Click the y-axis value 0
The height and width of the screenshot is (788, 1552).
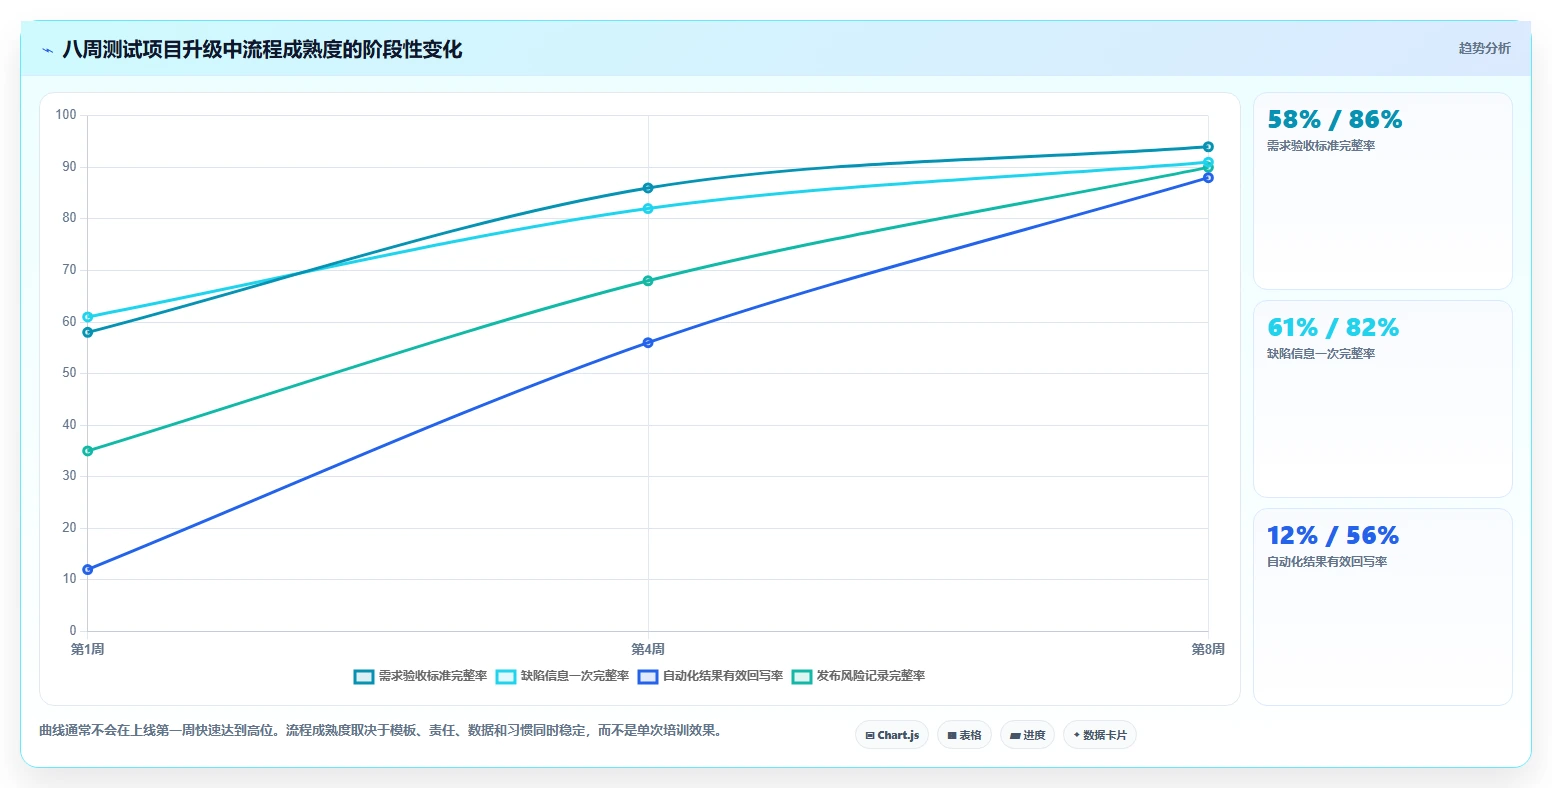[x=73, y=631]
